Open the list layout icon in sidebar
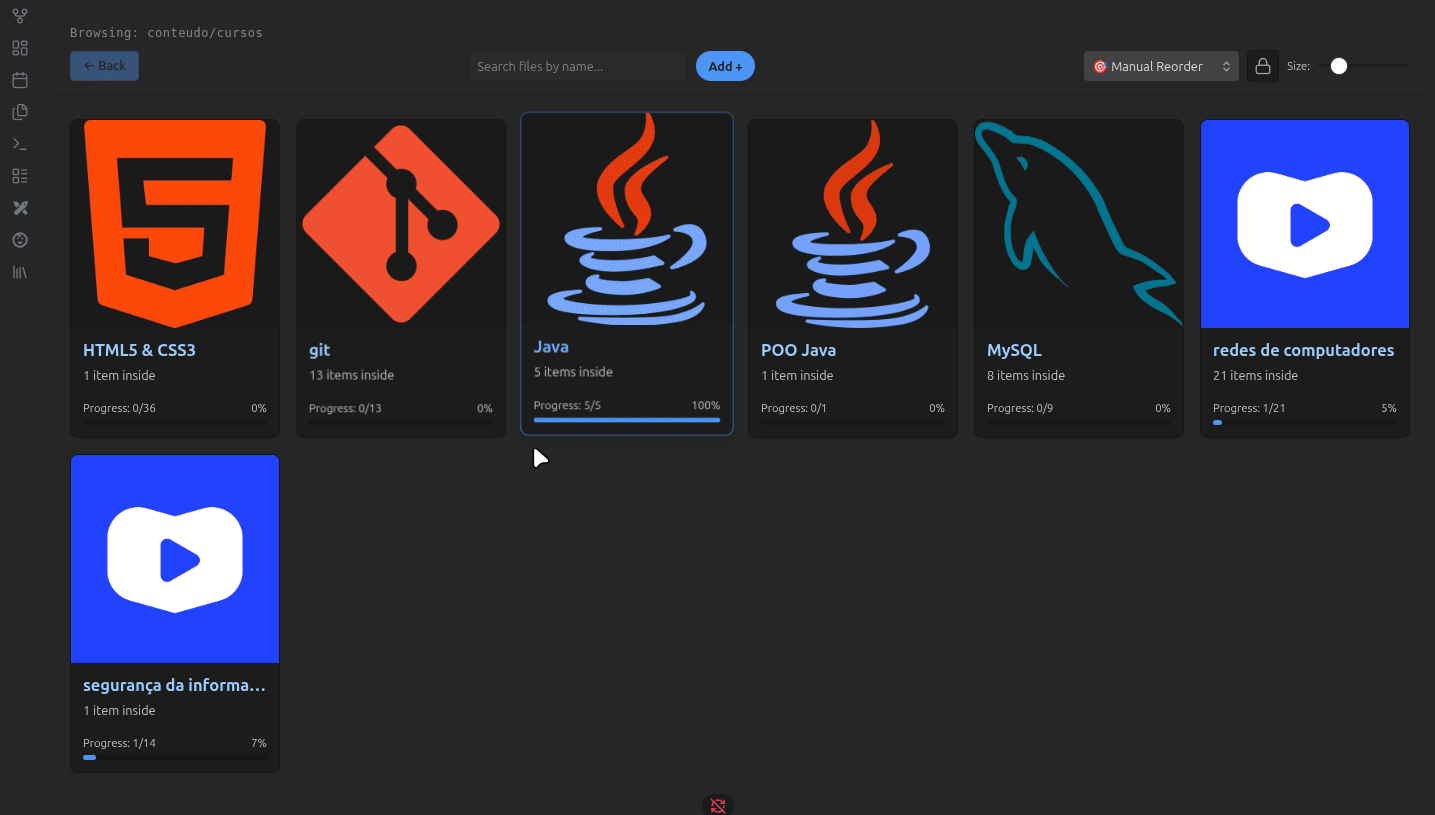The width and height of the screenshot is (1435, 815). tap(20, 176)
